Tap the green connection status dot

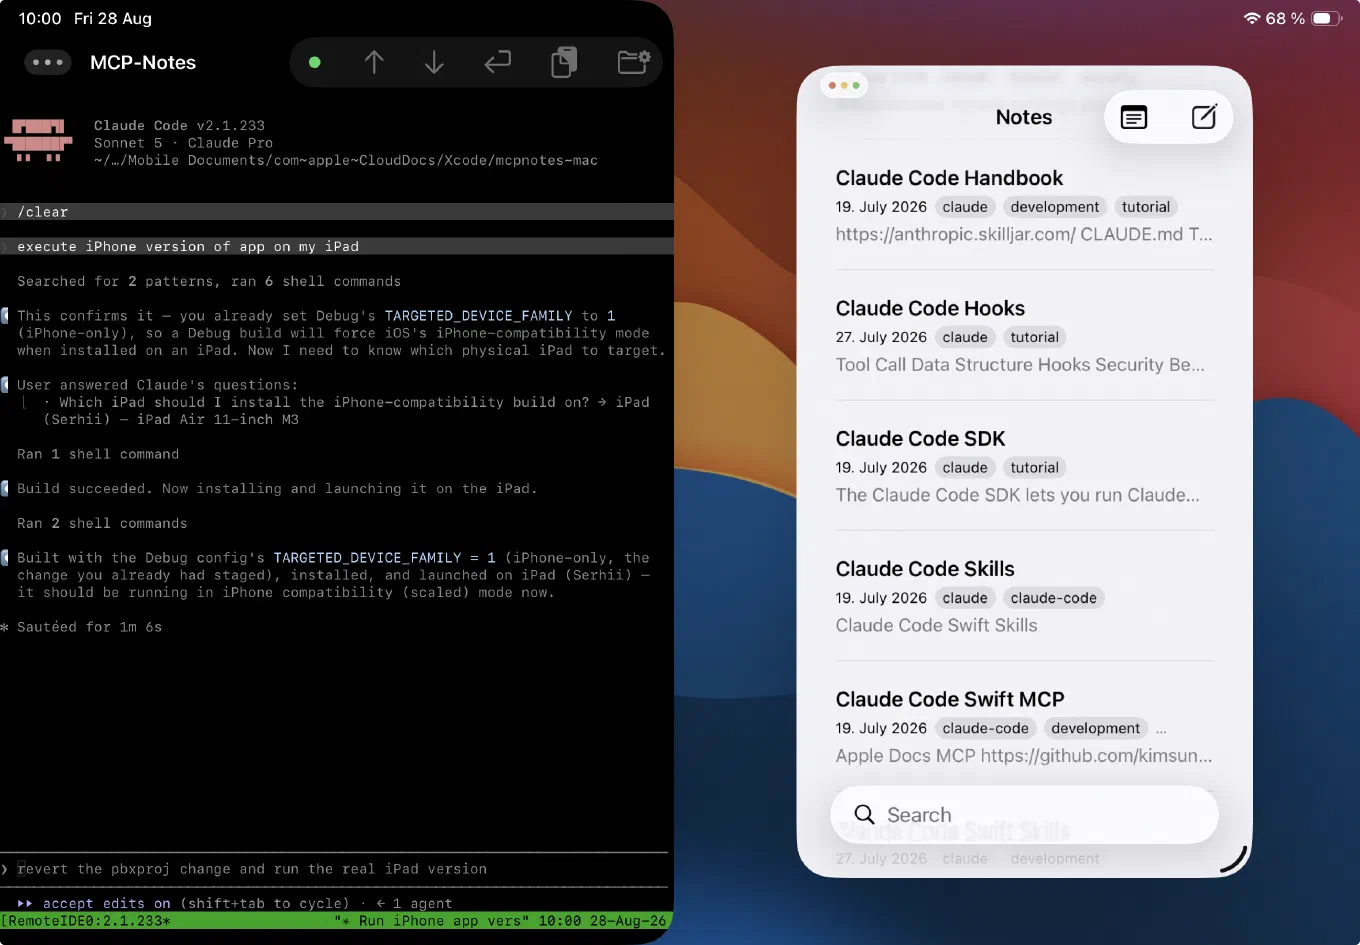coord(315,62)
